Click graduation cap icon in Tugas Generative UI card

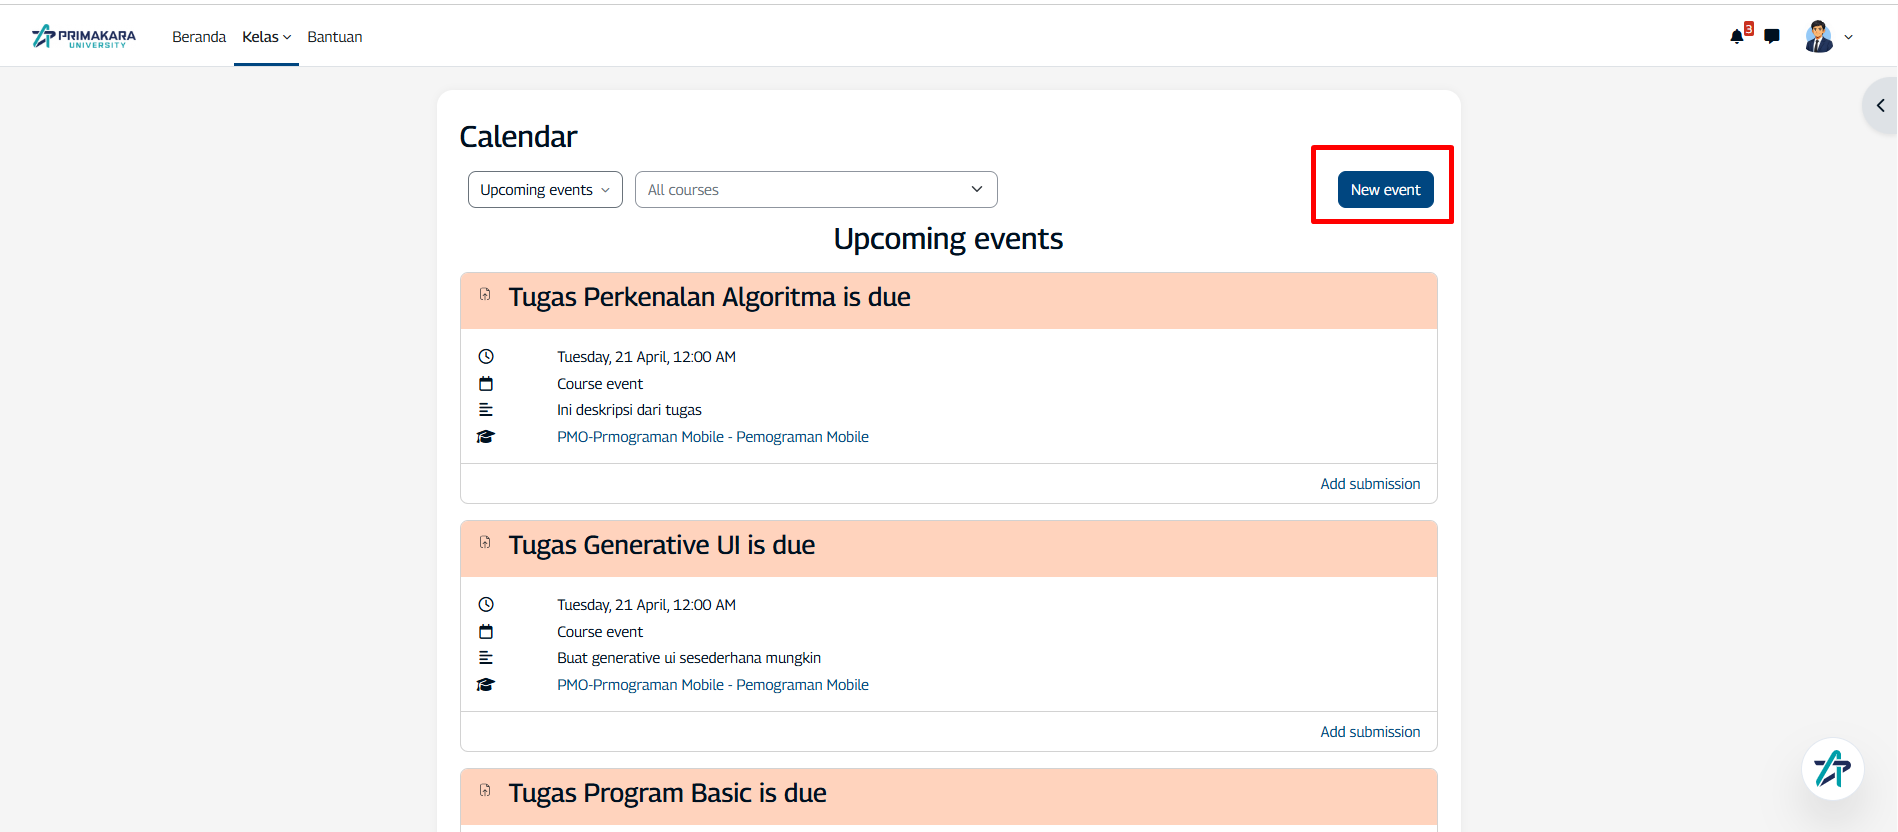pyautogui.click(x=486, y=685)
